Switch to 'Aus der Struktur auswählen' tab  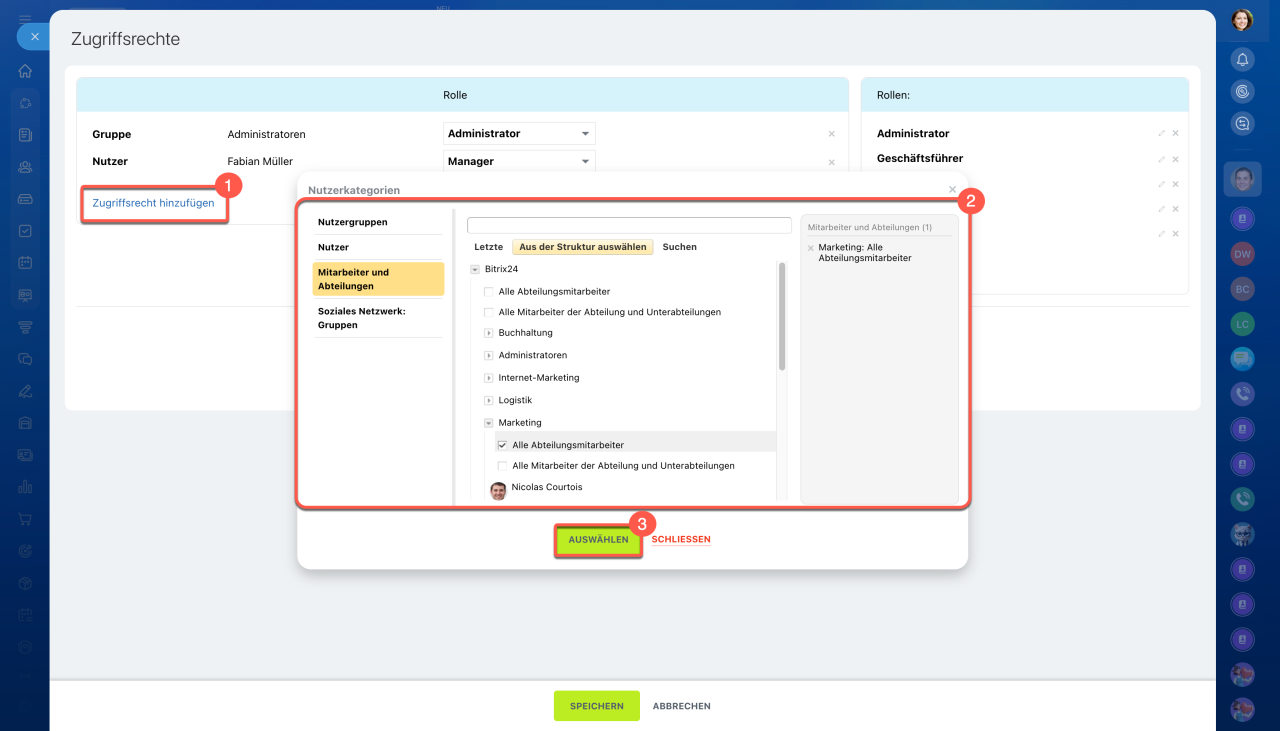pyautogui.click(x=583, y=247)
